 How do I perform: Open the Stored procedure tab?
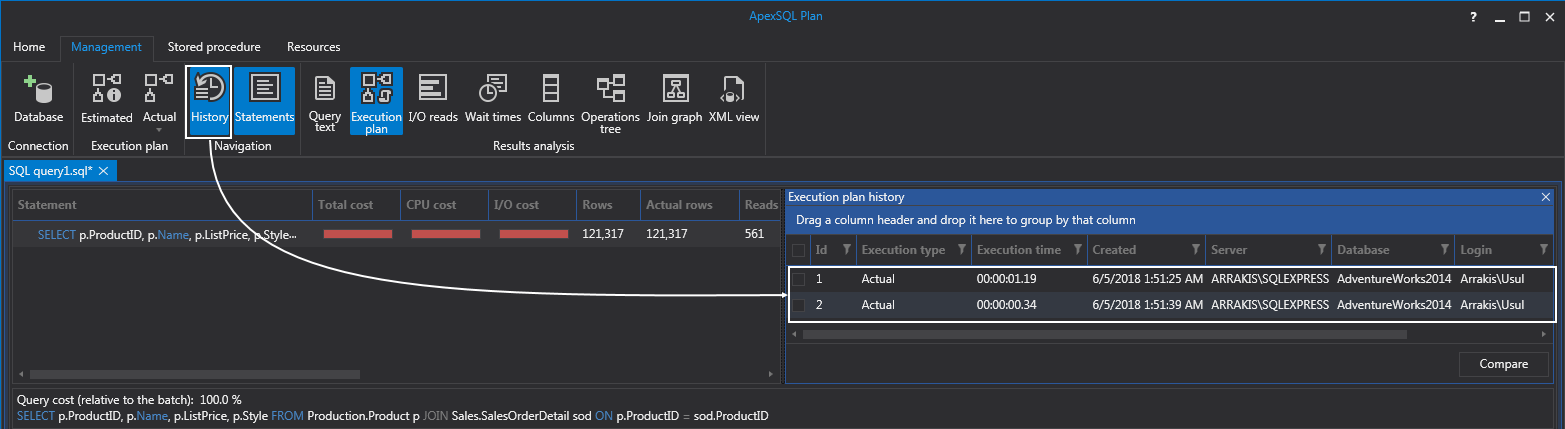pos(214,47)
